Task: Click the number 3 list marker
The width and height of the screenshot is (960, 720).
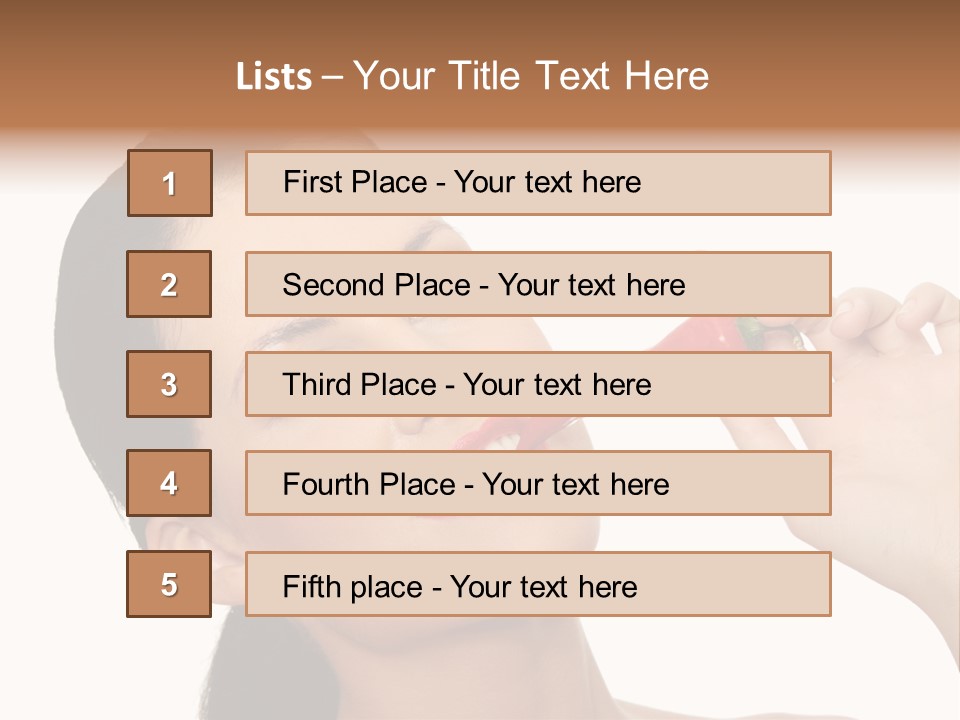Action: 169,384
